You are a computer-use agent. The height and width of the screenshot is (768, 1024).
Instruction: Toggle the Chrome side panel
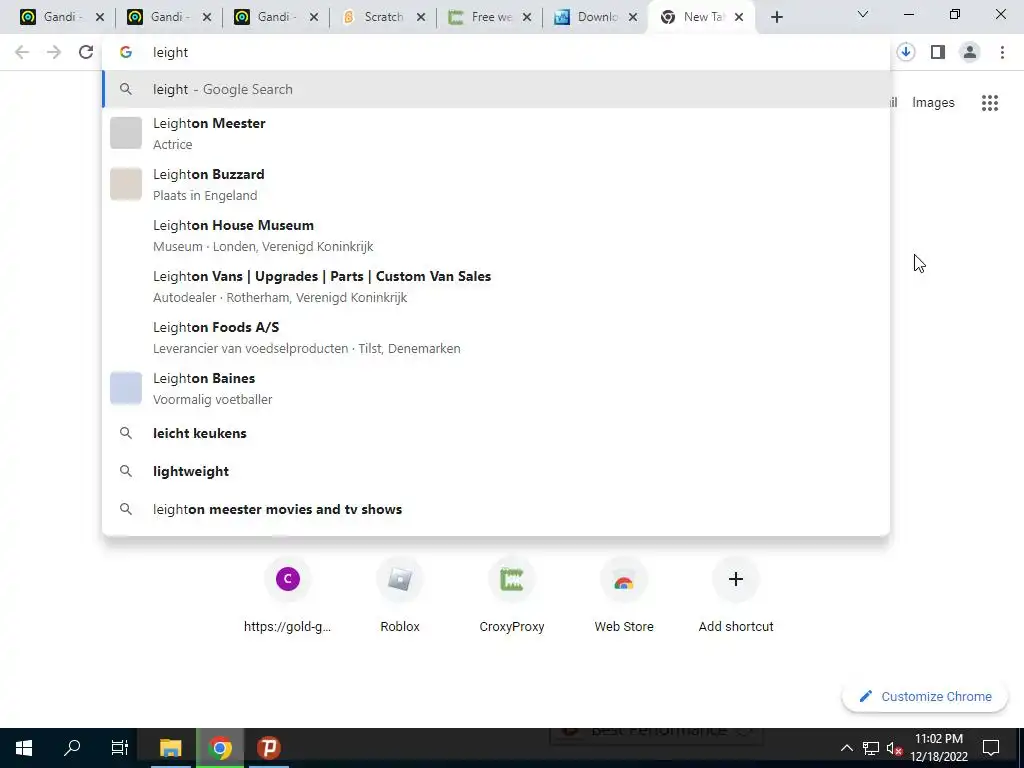(x=938, y=52)
